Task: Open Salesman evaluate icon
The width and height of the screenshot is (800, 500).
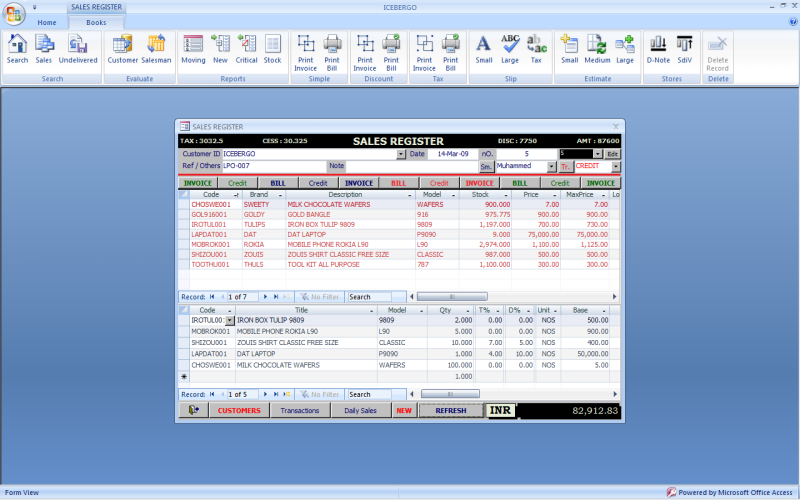Action: (156, 49)
